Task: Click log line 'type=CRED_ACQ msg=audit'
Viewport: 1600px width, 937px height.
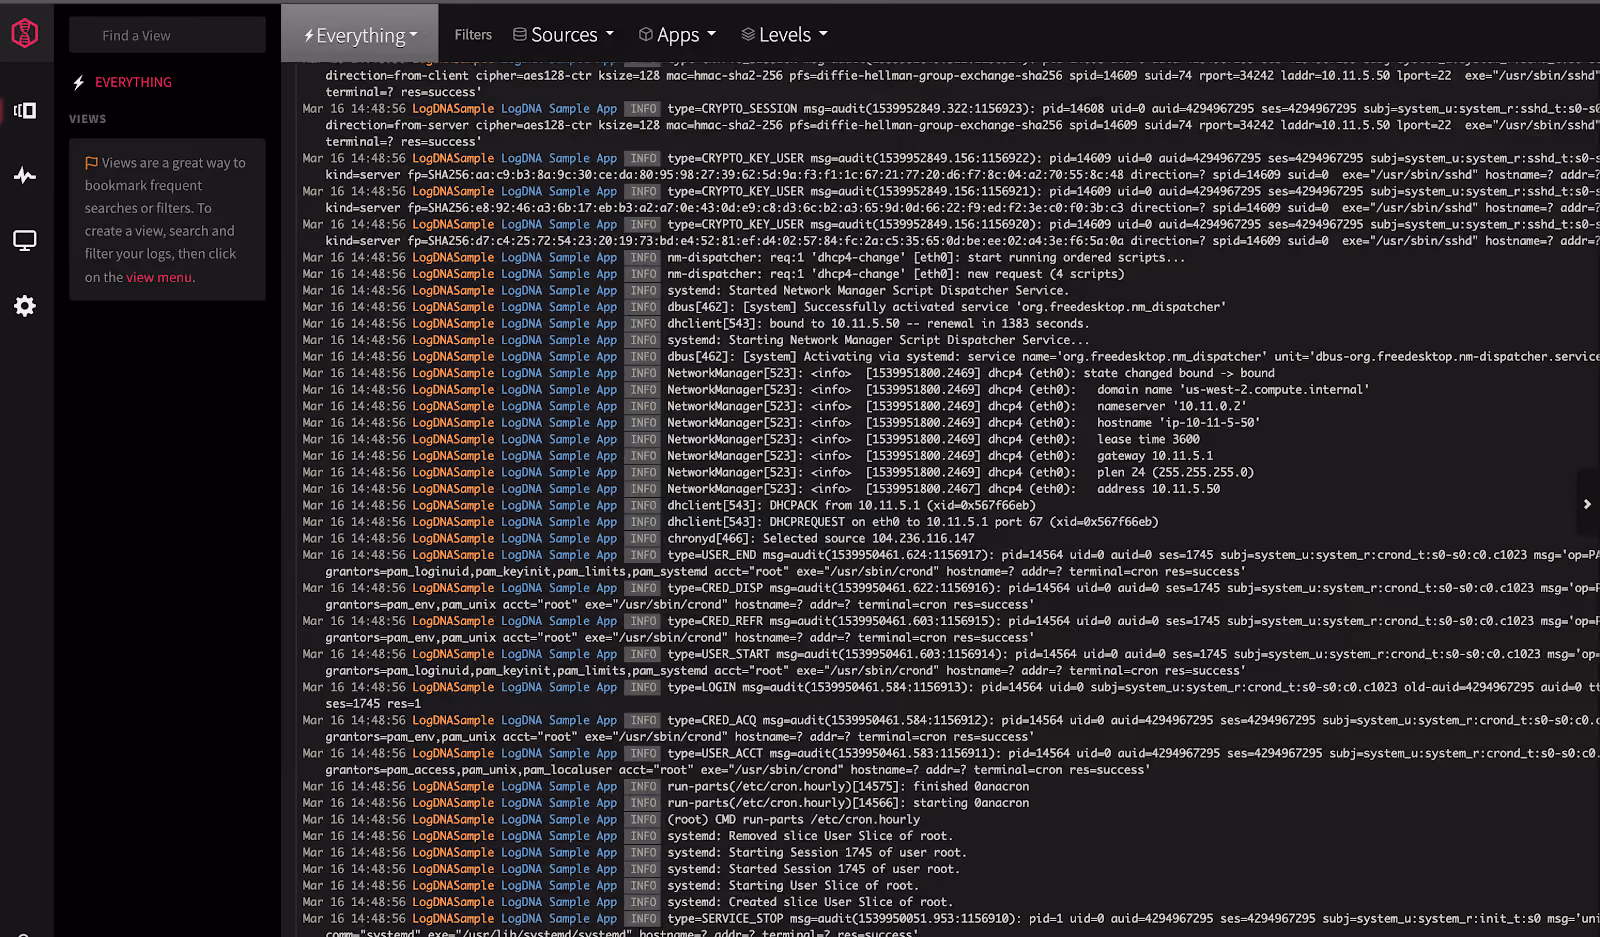Action: coord(950,728)
